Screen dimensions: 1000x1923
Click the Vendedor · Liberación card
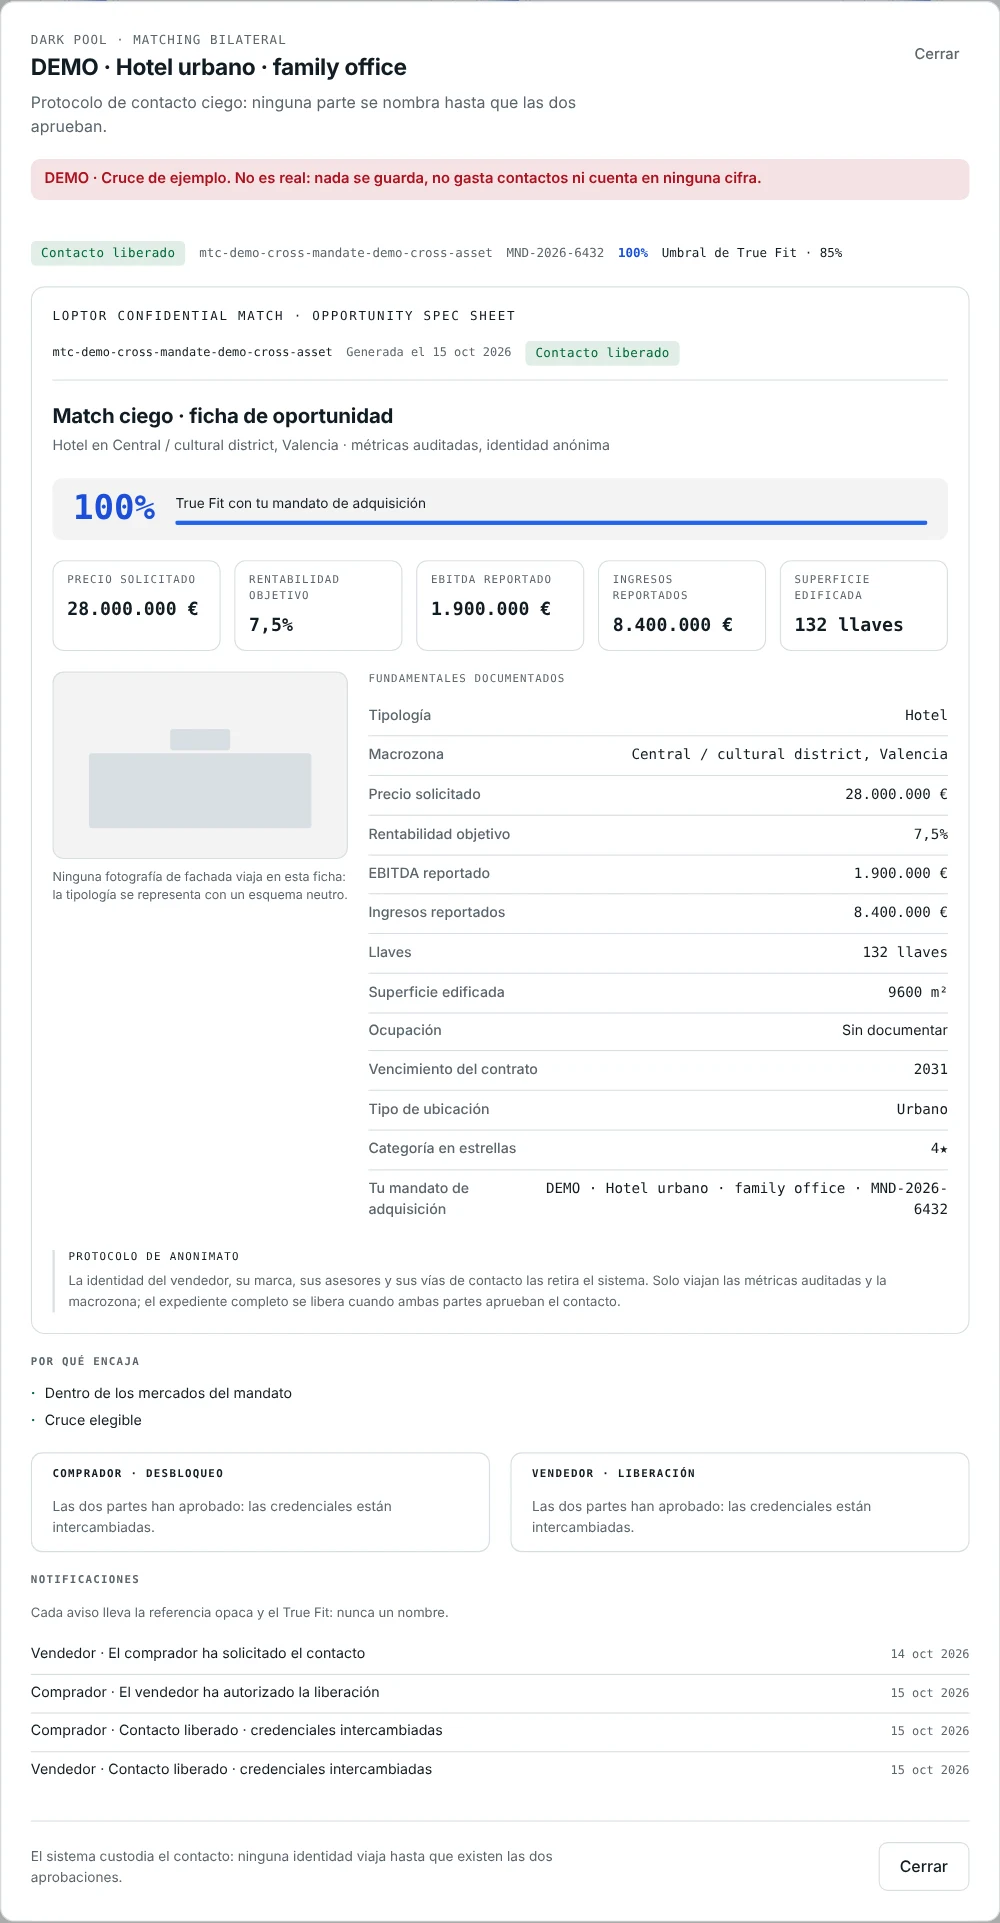[740, 1502]
